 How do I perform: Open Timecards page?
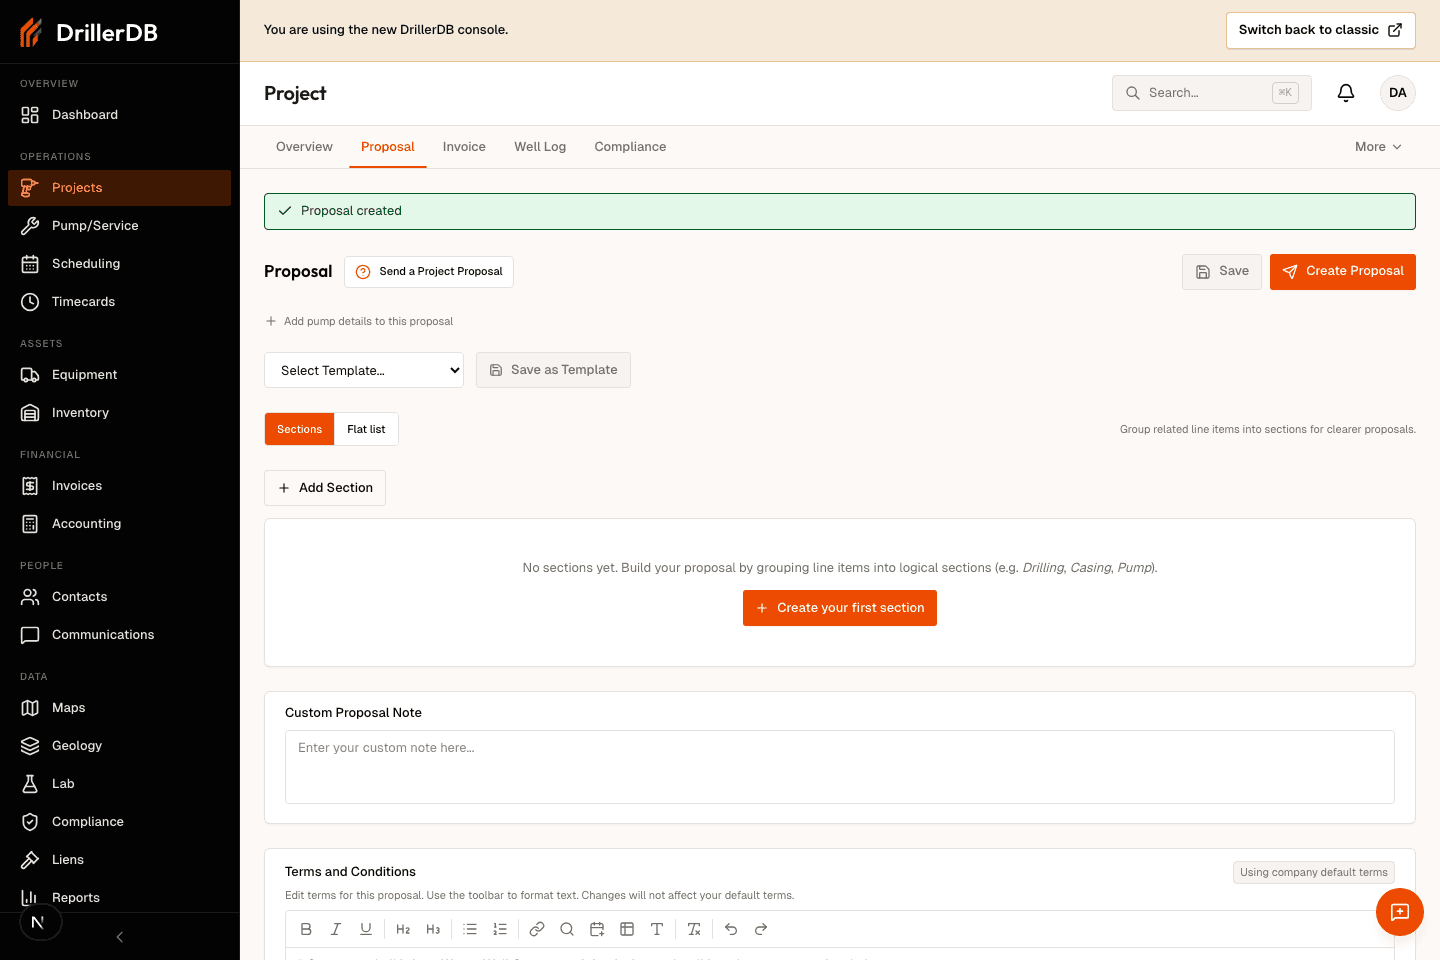pos(119,302)
